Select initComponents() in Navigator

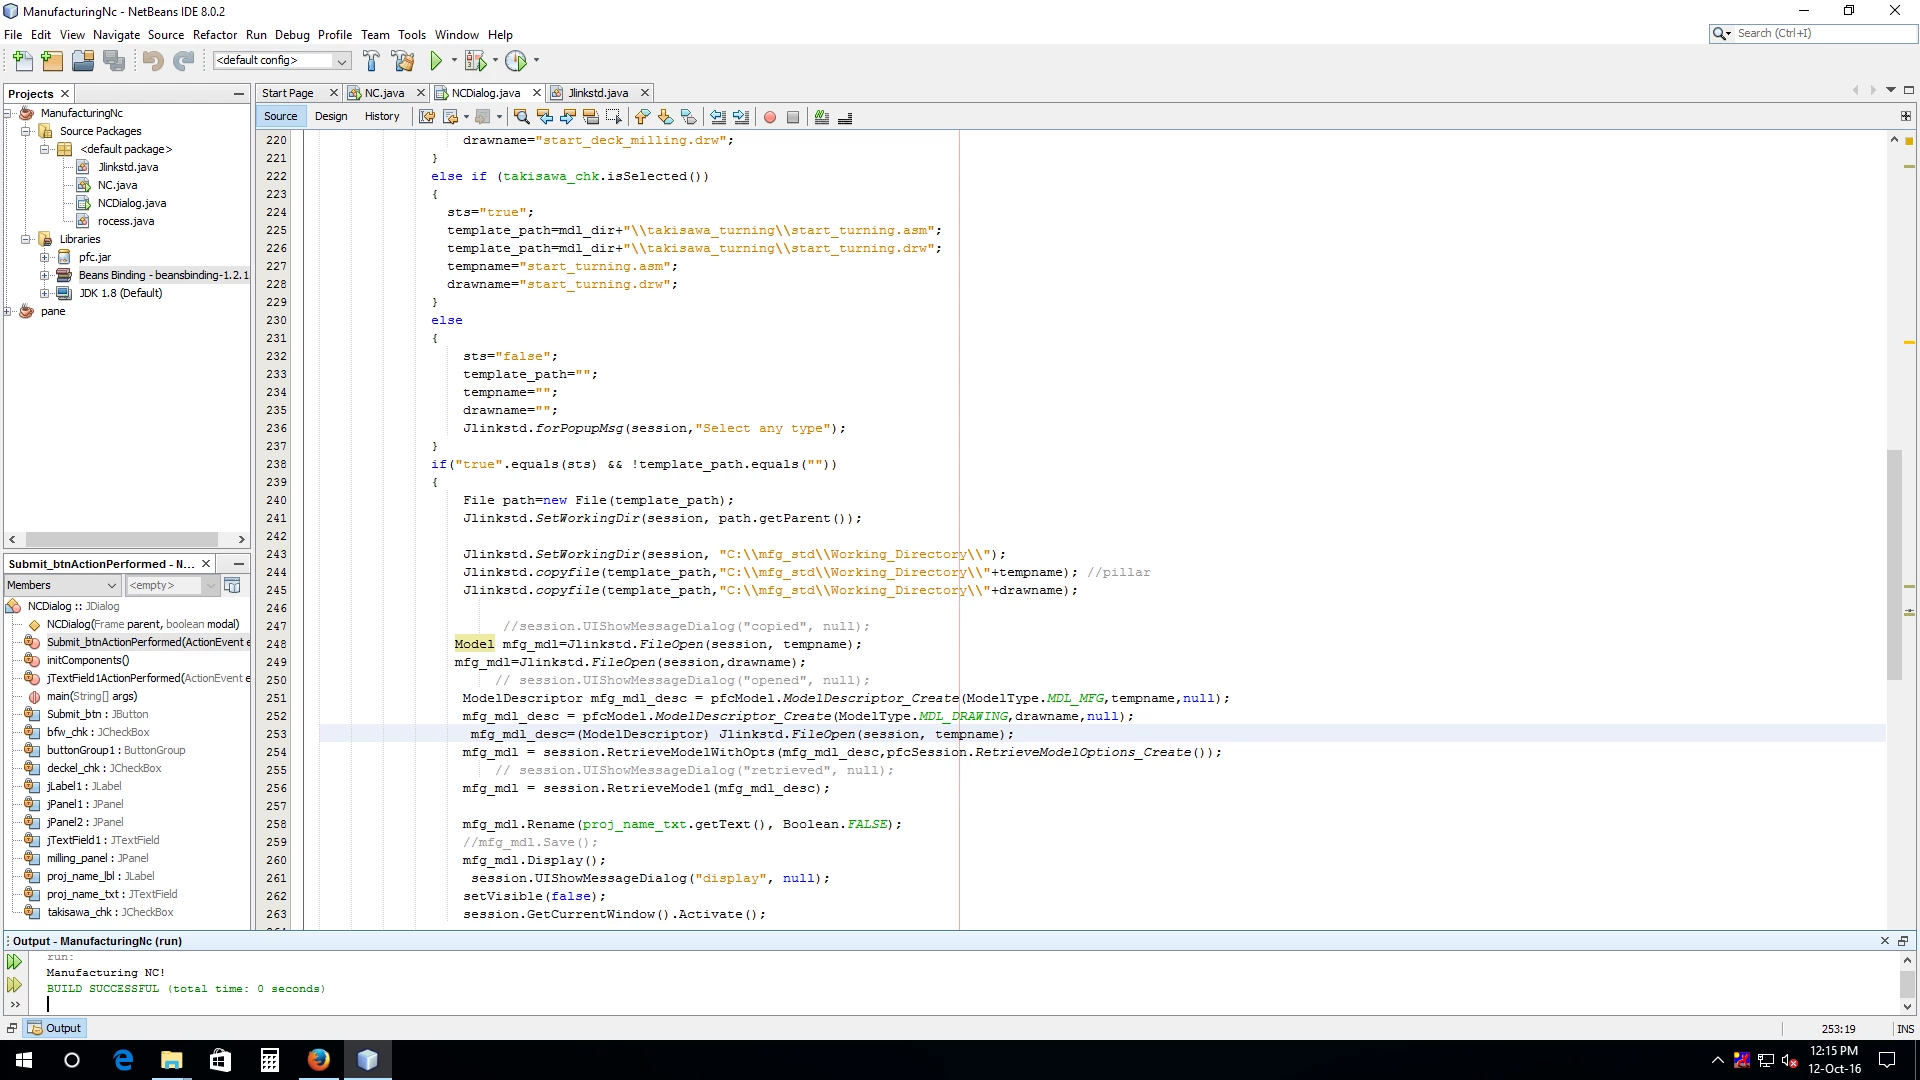pos(88,660)
